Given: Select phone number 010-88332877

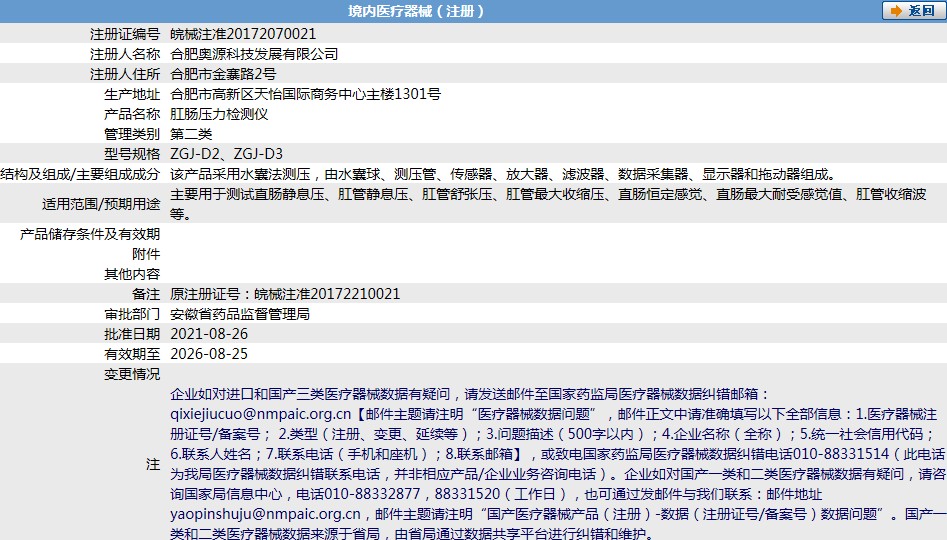Looking at the screenshot, I should (372, 493).
